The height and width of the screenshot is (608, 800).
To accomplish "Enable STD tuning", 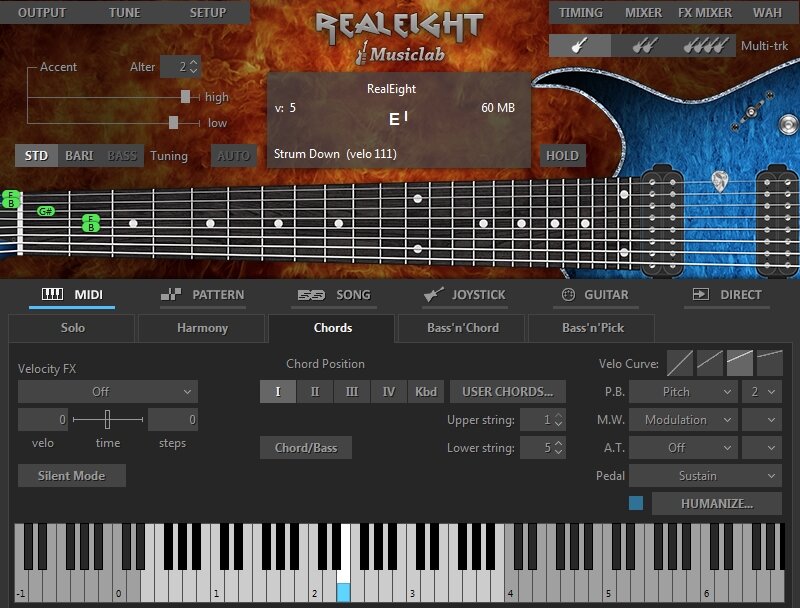I will [x=36, y=156].
